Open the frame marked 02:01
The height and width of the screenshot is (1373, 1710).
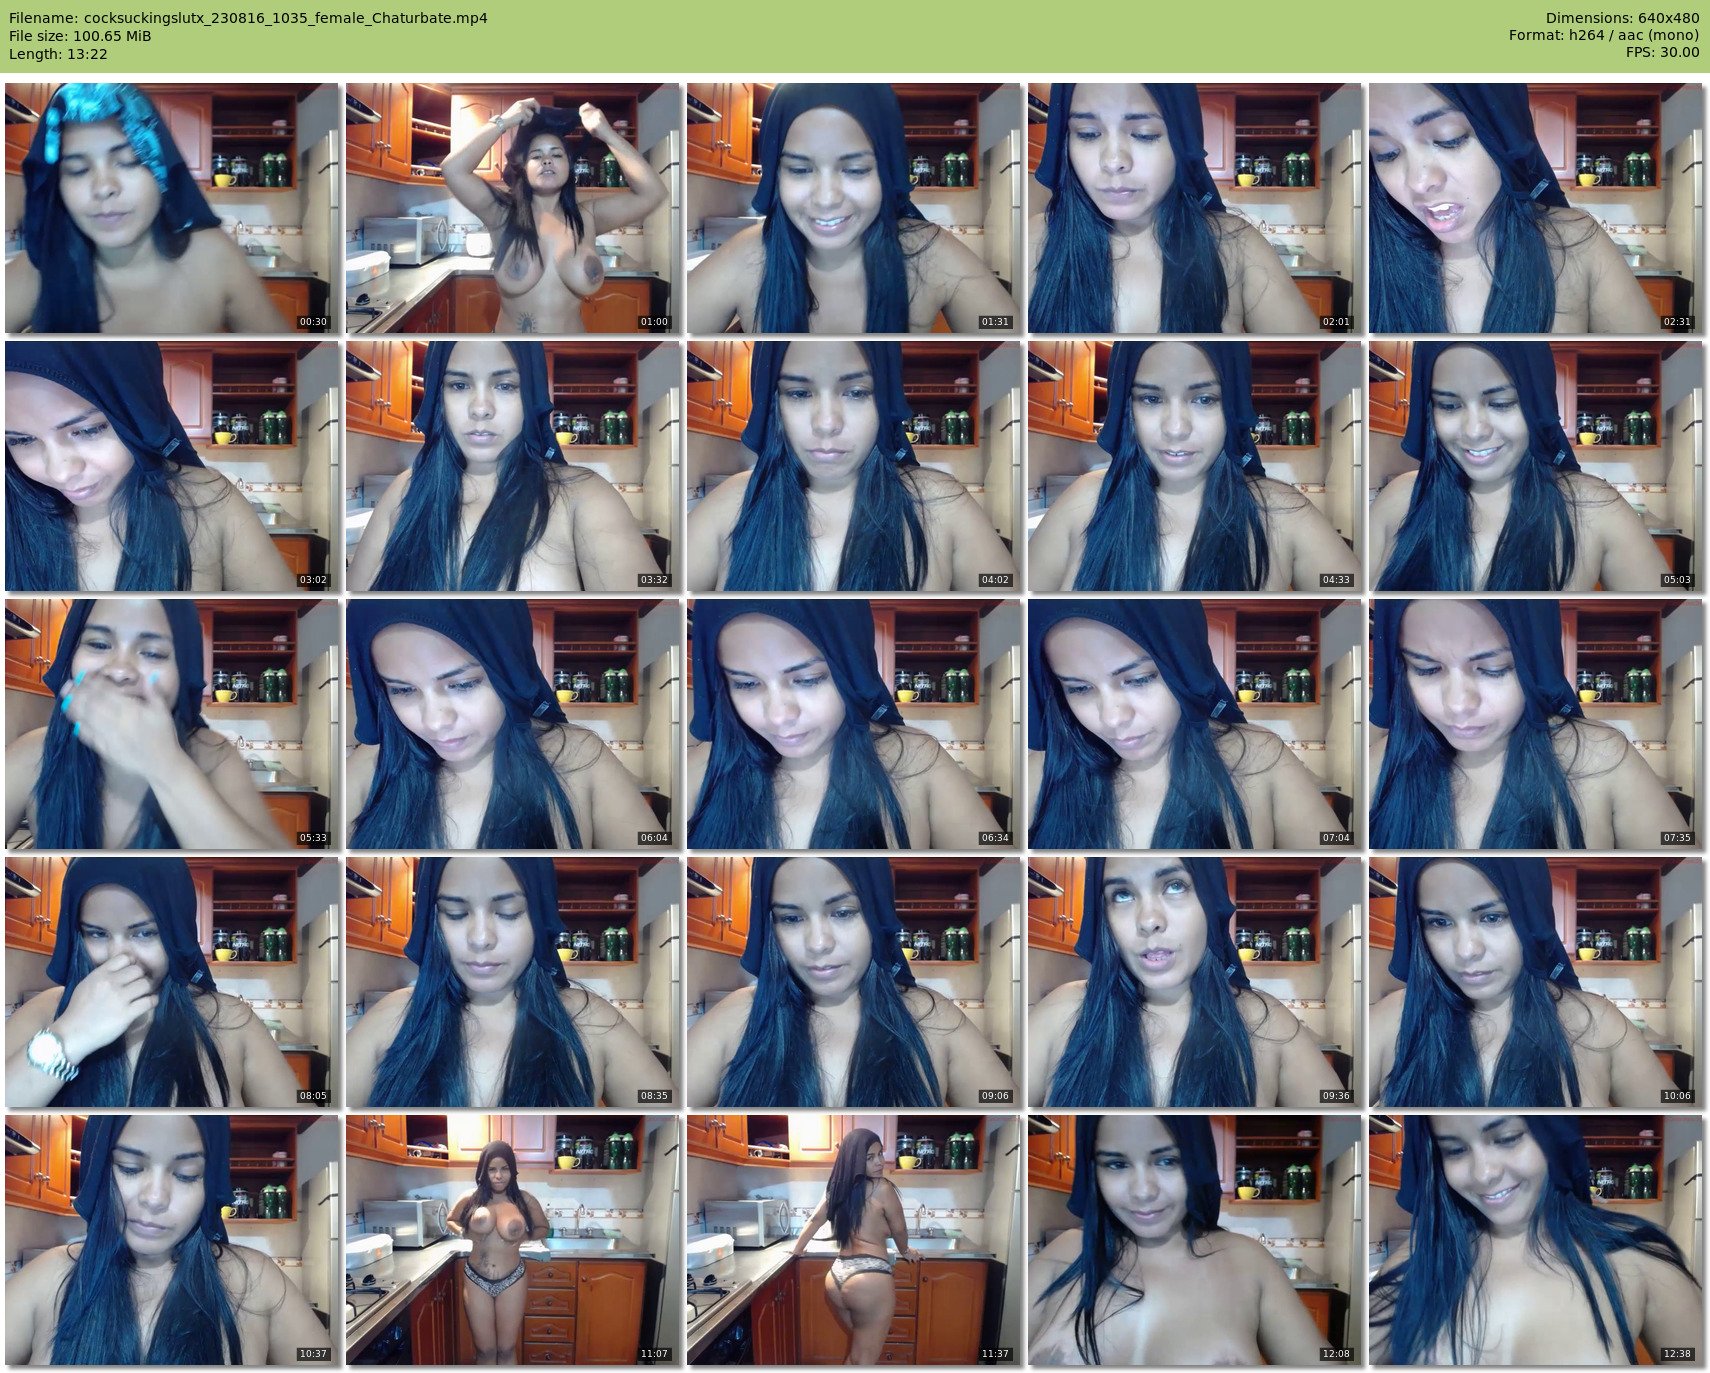1195,208
